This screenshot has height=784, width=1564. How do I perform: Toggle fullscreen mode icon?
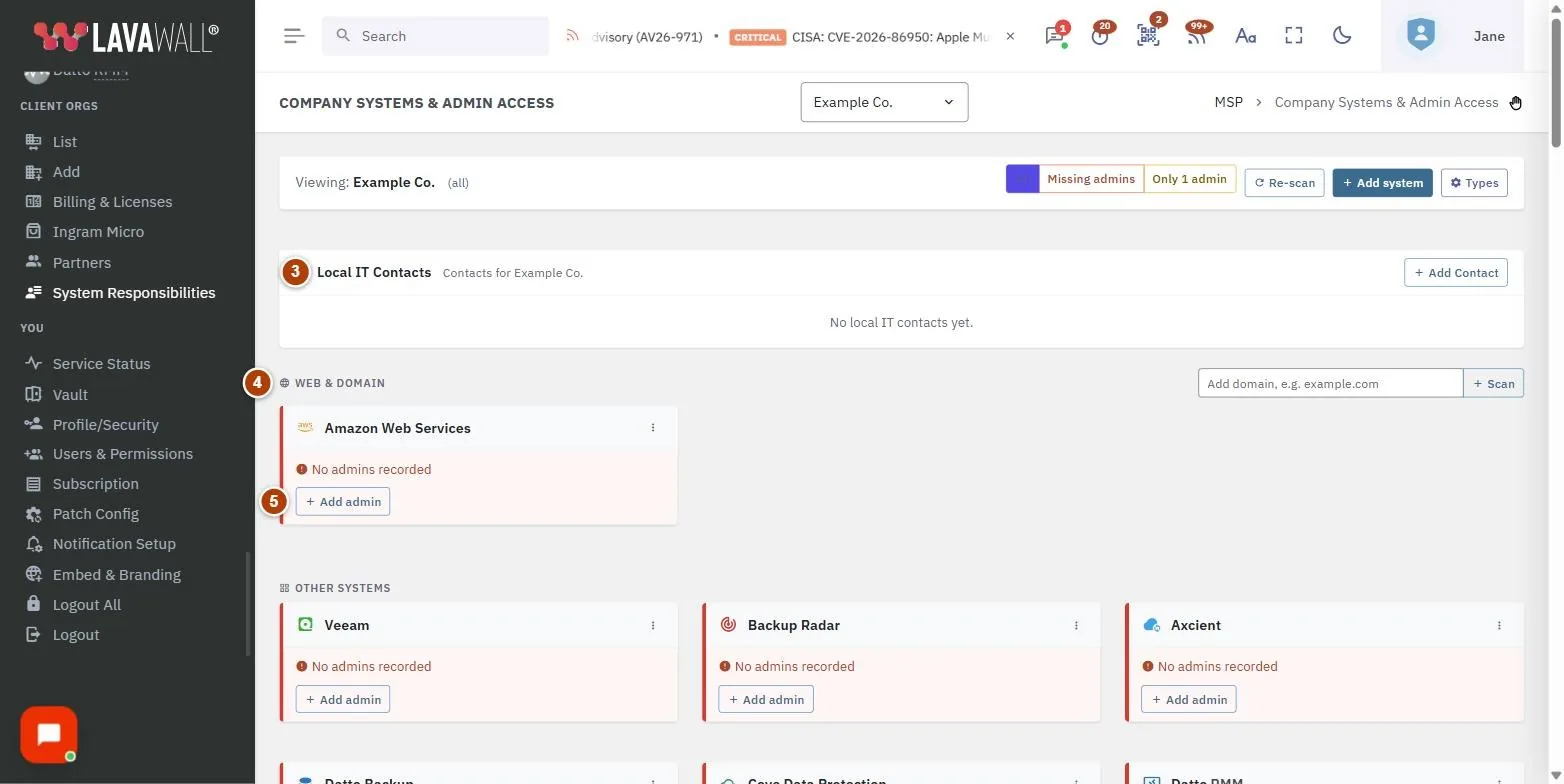pos(1294,36)
